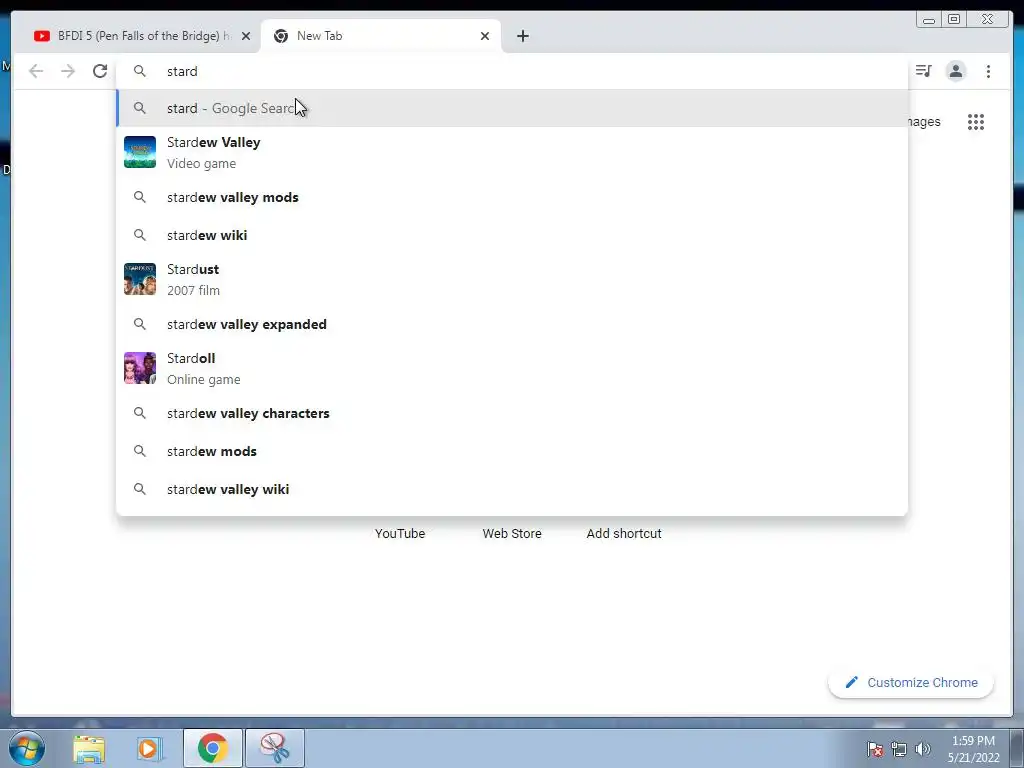Open the Google apps grid
The height and width of the screenshot is (768, 1024).
(976, 122)
